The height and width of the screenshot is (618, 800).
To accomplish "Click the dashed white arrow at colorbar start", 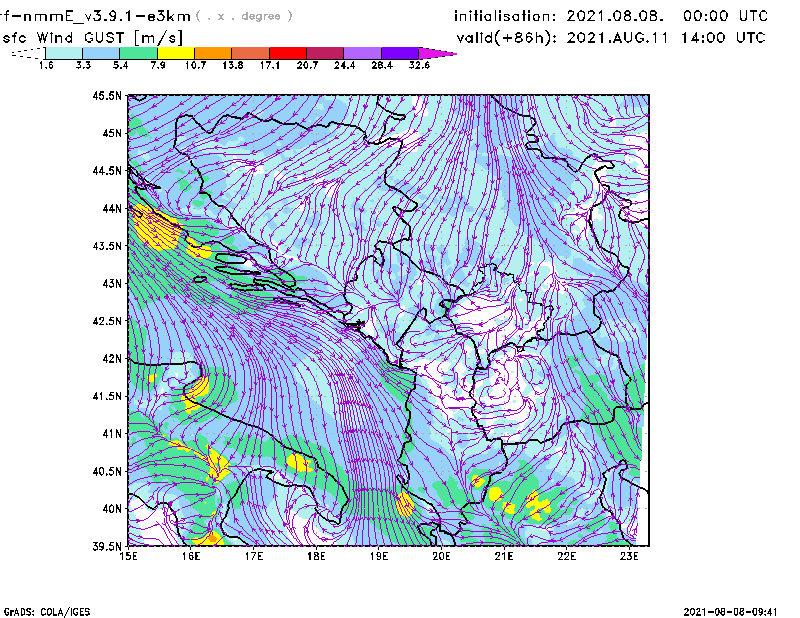I will [28, 53].
